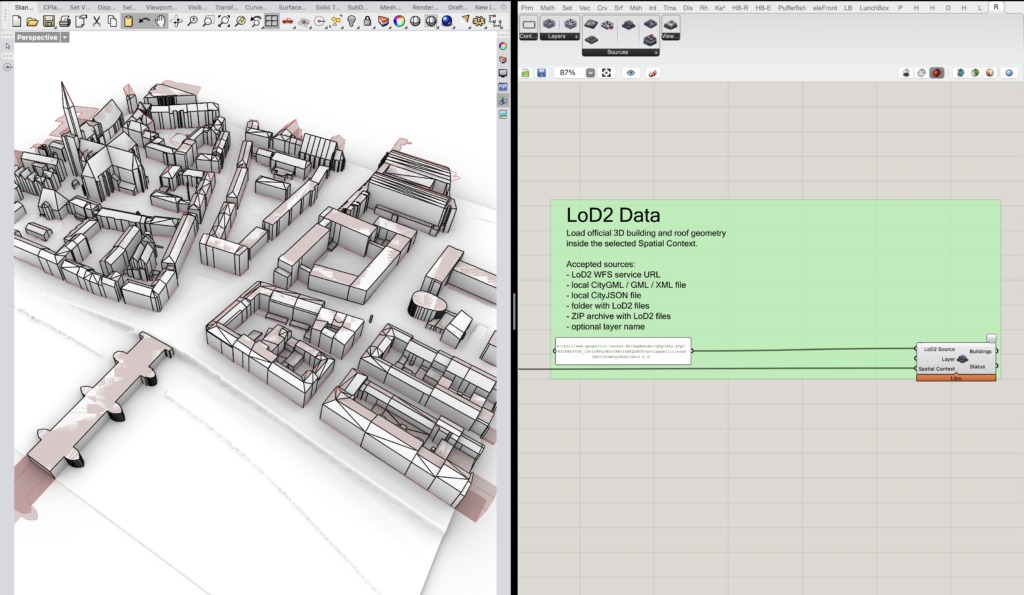Click the Undo View Change icon
1024x595 pixels.
pos(256,22)
